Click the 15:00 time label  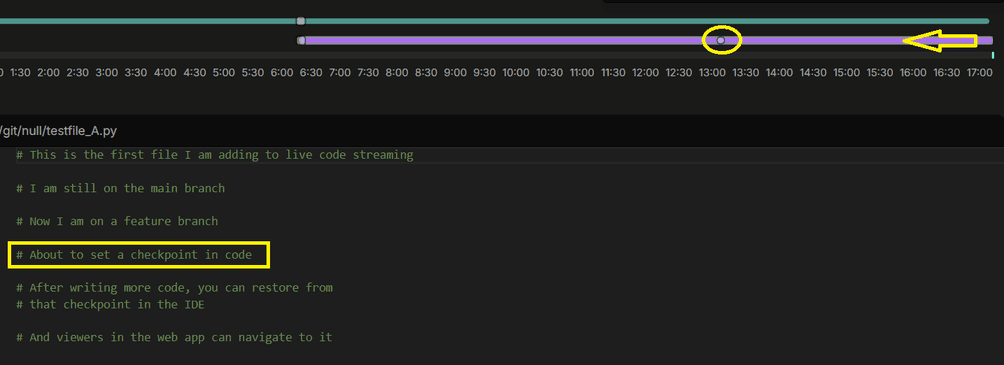click(846, 72)
